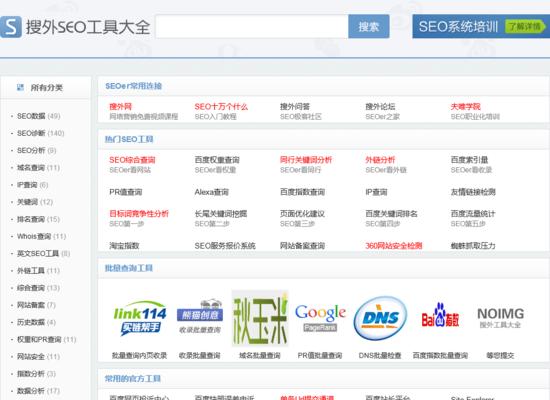Screen dimensions: 550x400
Task: Open the Google PageRank batch logo
Action: (320, 318)
